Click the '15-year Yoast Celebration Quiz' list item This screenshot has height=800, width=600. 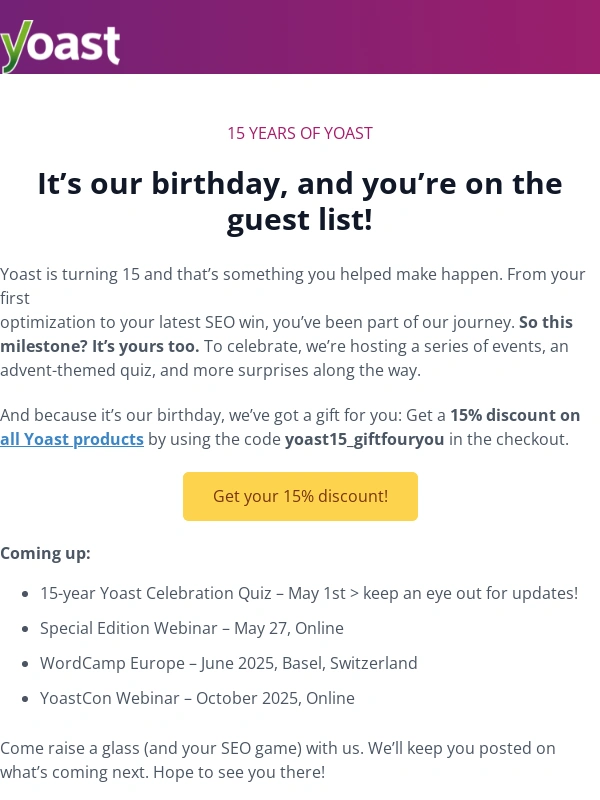pos(308,593)
